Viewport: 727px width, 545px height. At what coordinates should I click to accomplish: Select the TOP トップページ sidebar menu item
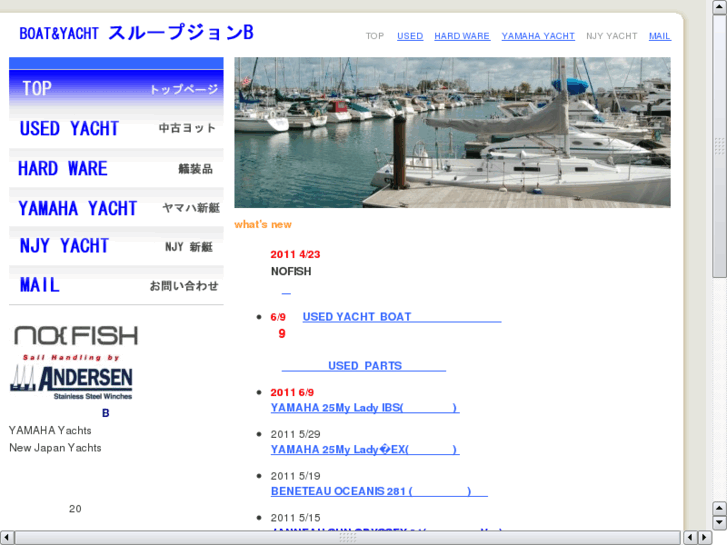116,88
